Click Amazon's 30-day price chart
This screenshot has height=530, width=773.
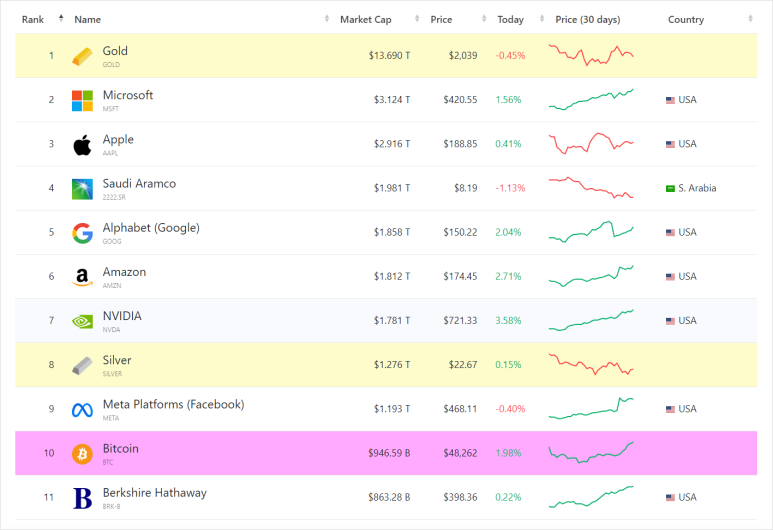click(591, 276)
